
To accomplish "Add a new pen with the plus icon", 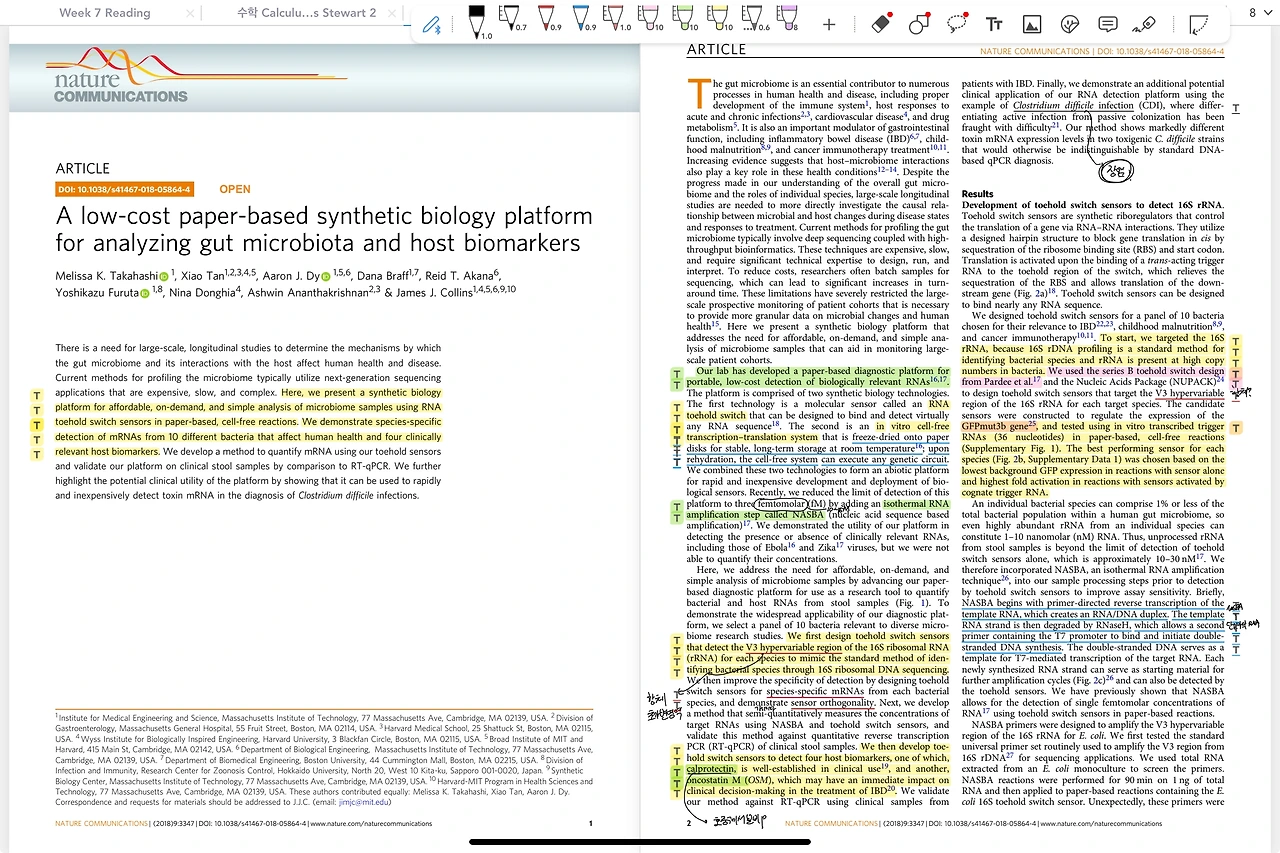I will click(x=829, y=24).
